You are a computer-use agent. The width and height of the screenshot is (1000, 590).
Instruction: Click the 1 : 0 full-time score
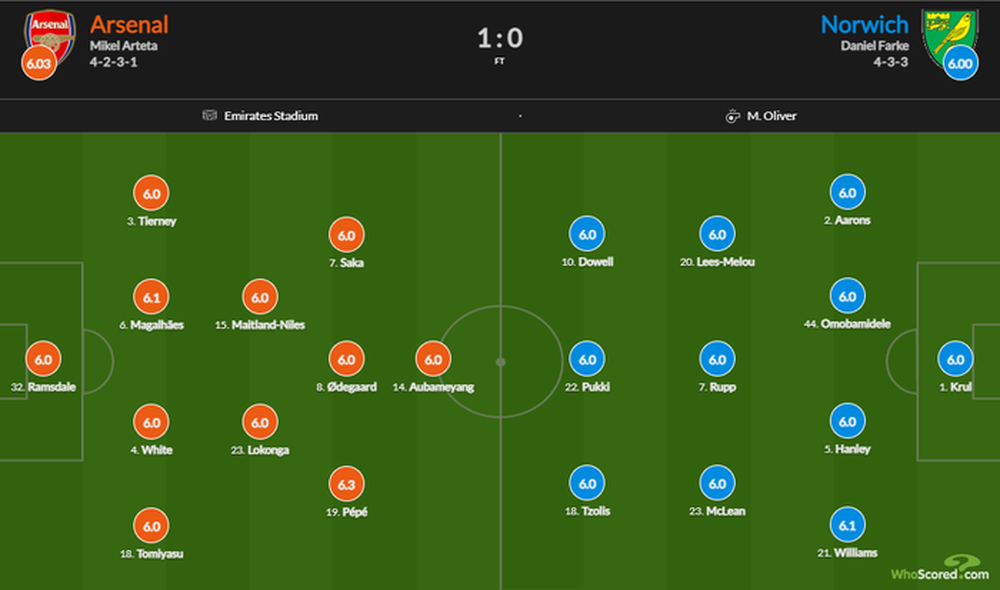tap(500, 39)
